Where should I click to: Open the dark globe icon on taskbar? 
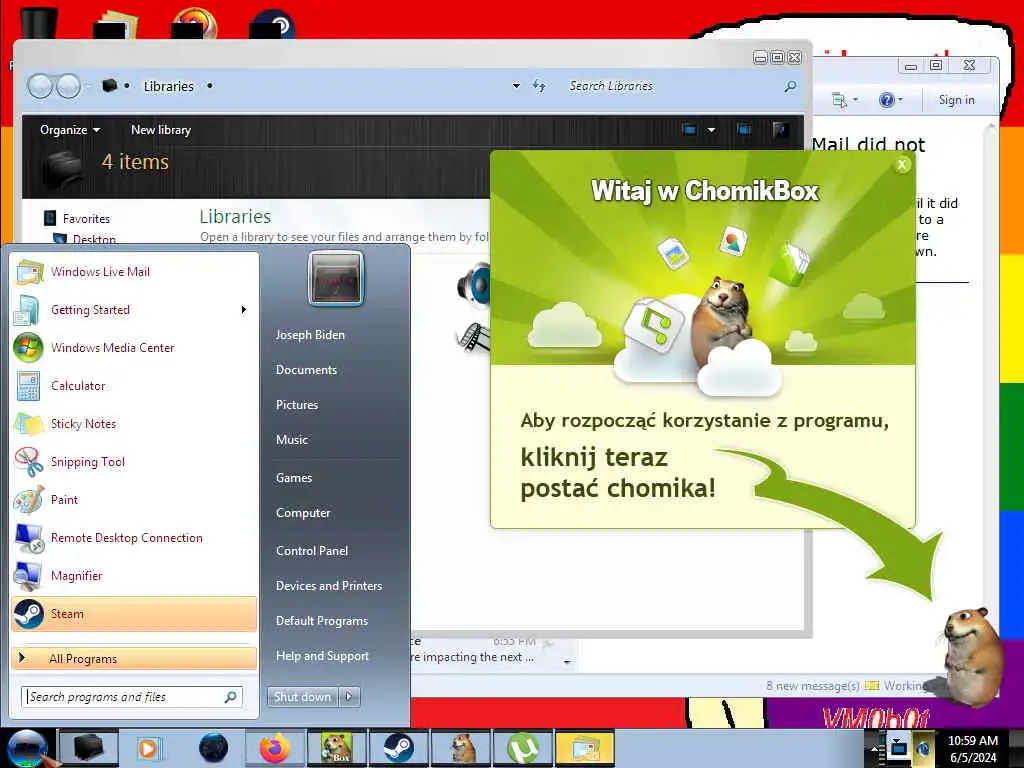(x=214, y=748)
